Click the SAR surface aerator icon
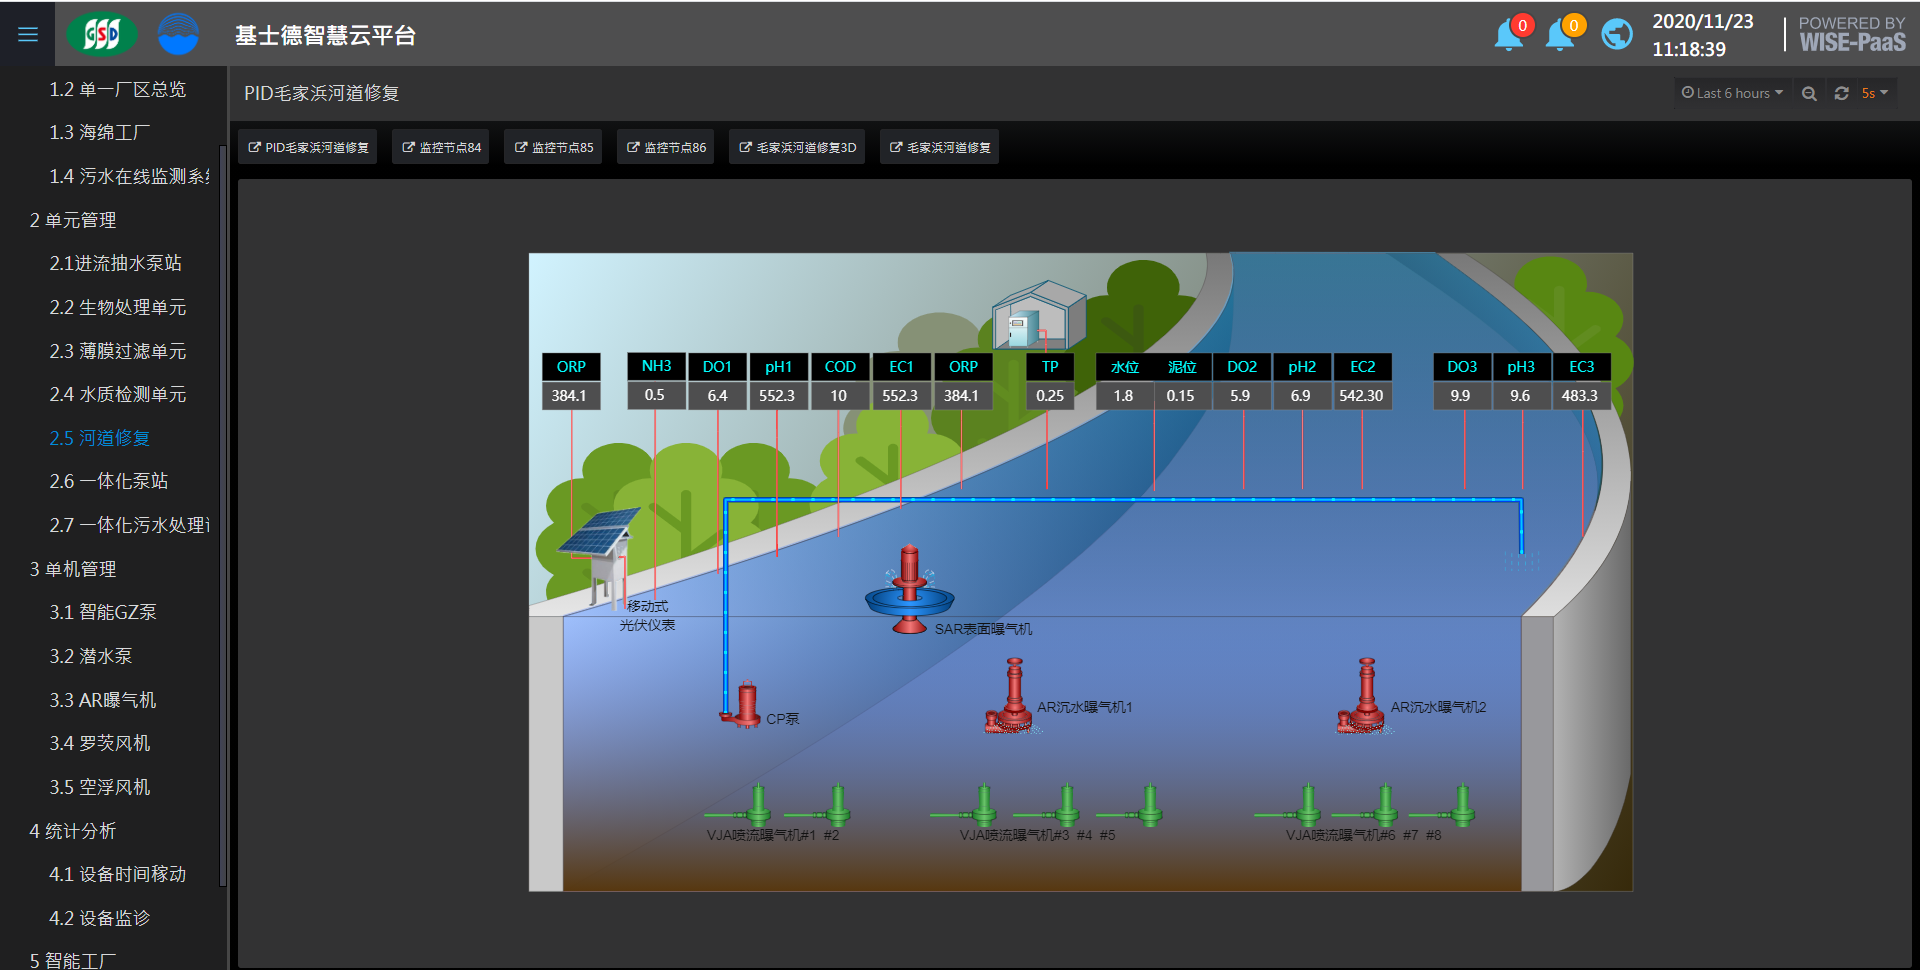This screenshot has height=970, width=1920. (x=909, y=592)
